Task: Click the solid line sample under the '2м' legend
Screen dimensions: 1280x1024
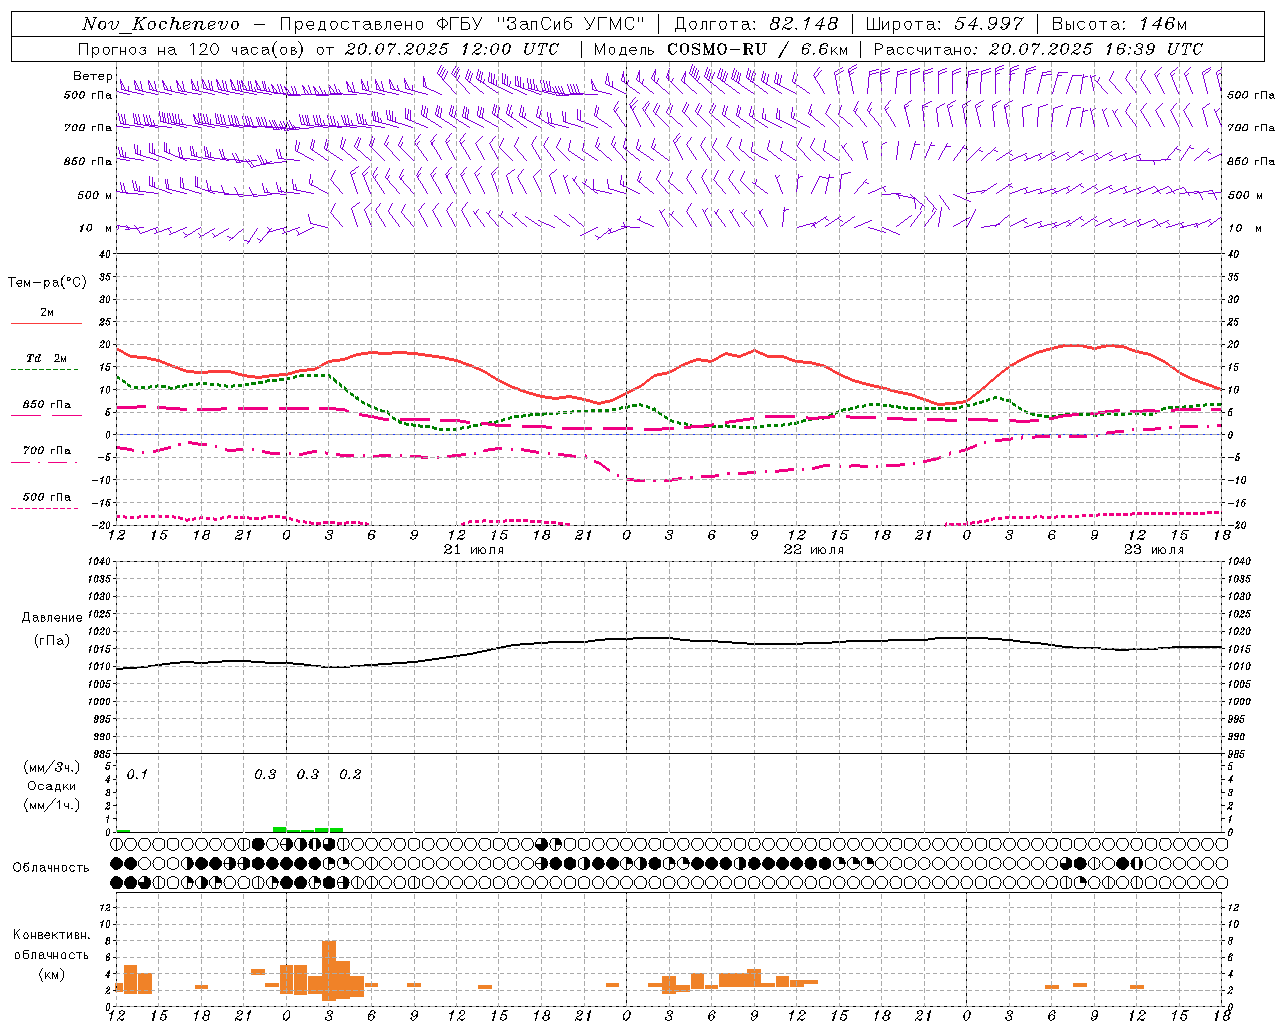Action: click(46, 324)
